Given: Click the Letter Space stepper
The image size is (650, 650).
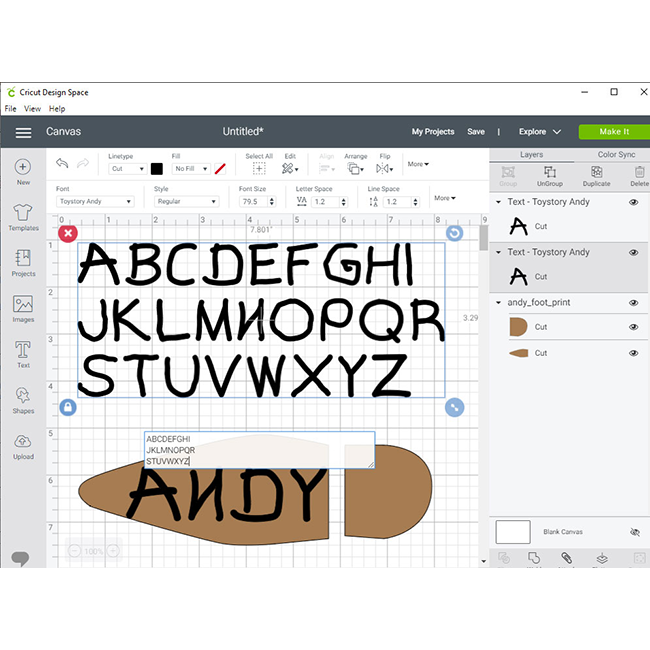Looking at the screenshot, I should pyautogui.click(x=343, y=202).
